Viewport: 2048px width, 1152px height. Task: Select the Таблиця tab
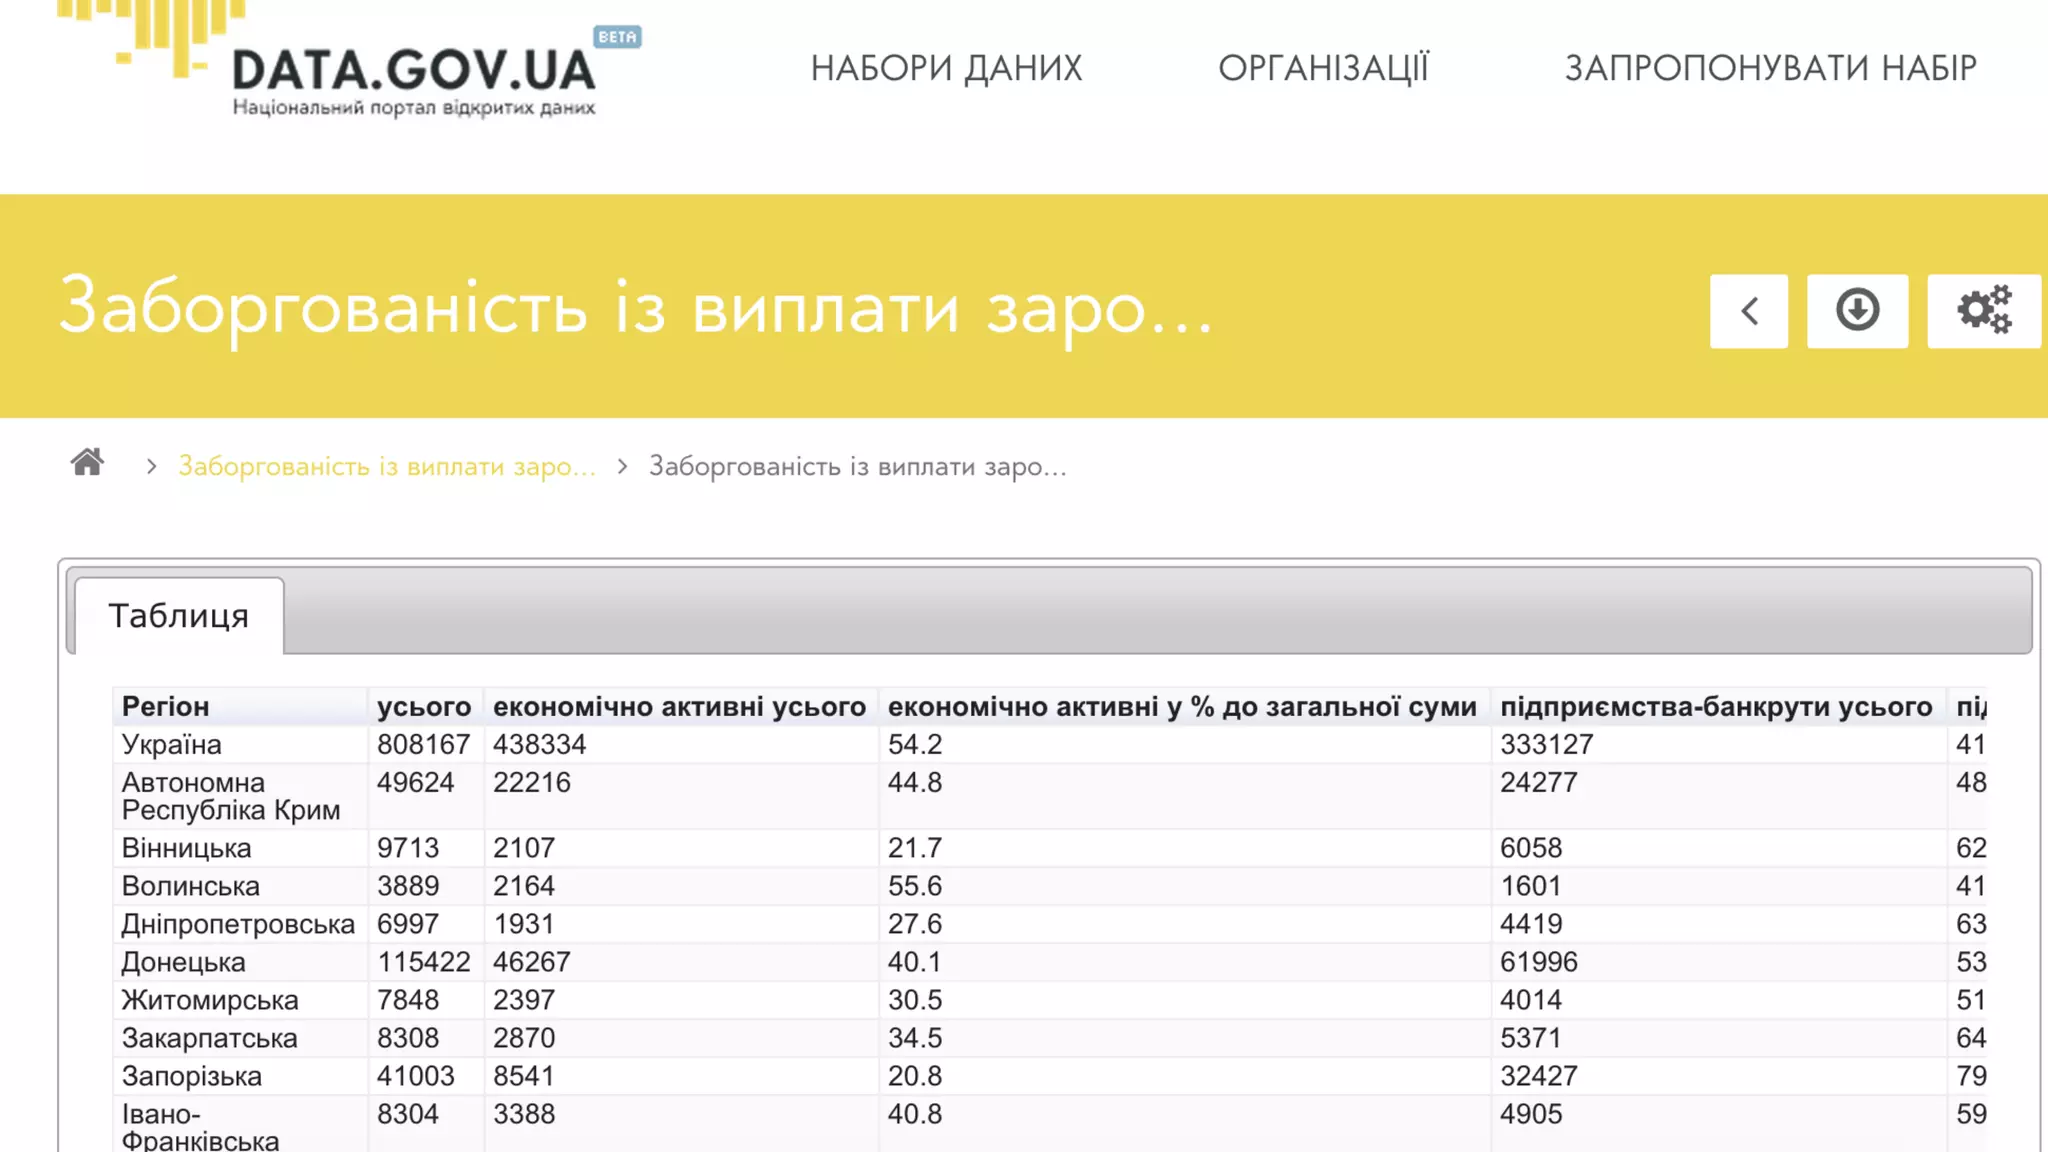click(179, 616)
